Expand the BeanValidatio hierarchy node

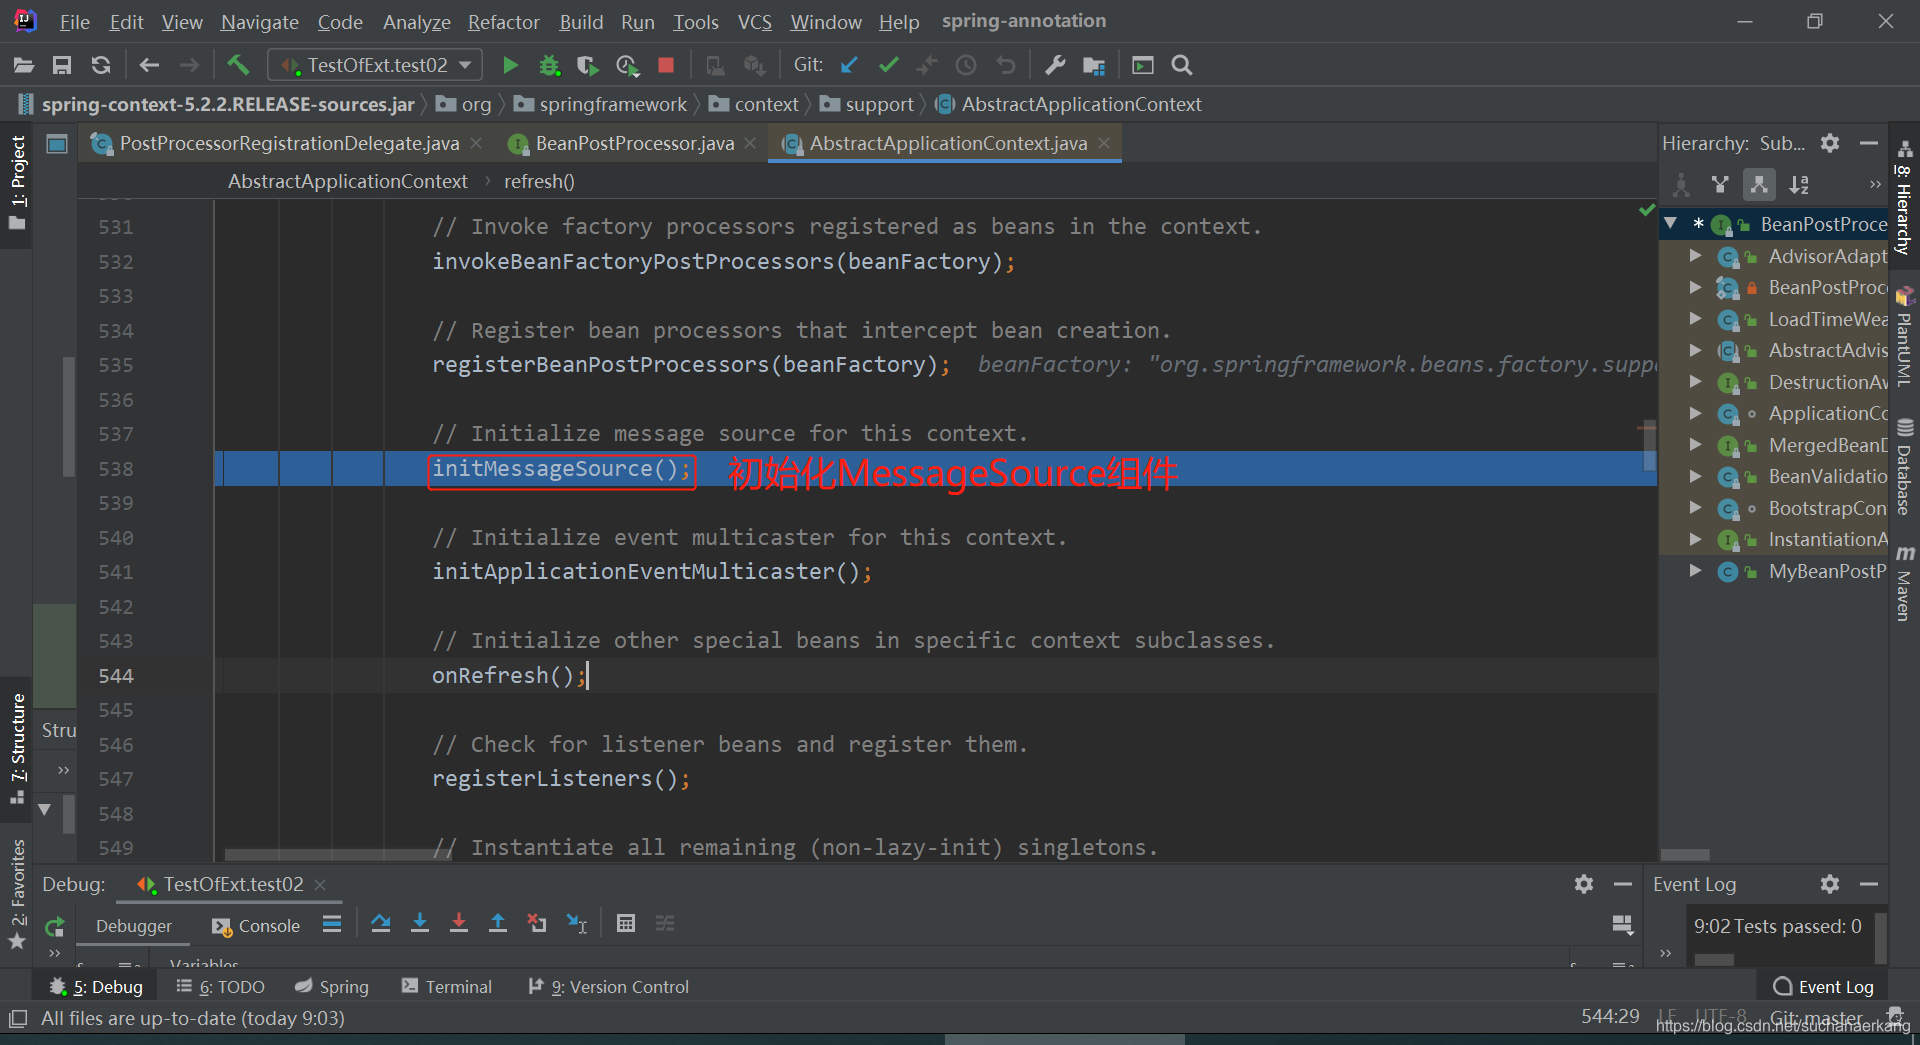(x=1695, y=476)
